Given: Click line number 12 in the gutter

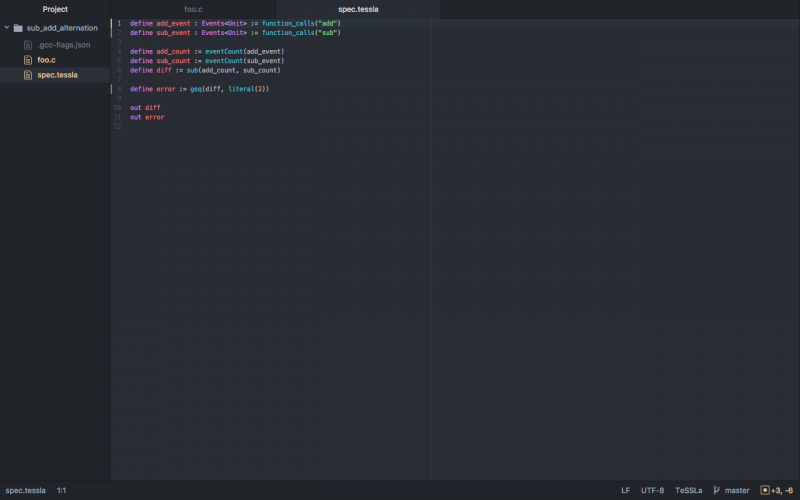Looking at the screenshot, I should click(118, 127).
